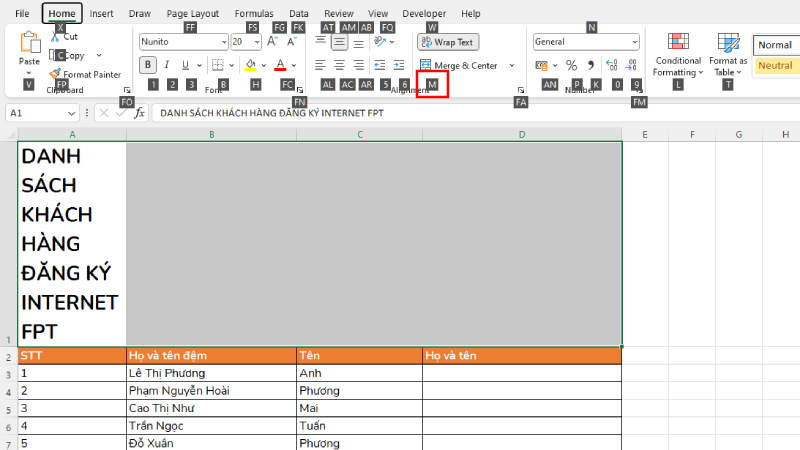Toggle bold formatting
This screenshot has height=450, width=800.
tap(148, 65)
